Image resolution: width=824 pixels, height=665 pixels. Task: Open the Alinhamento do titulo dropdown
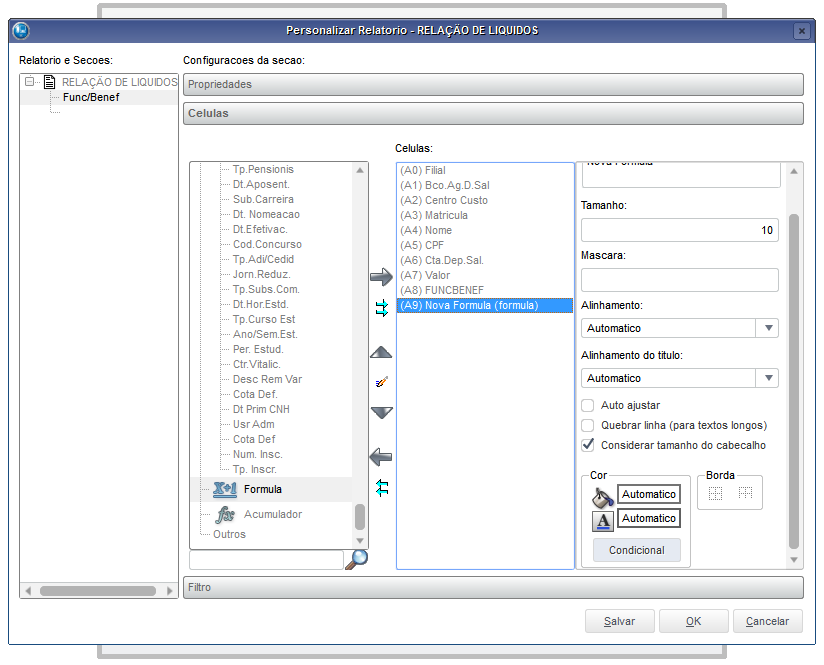click(768, 378)
